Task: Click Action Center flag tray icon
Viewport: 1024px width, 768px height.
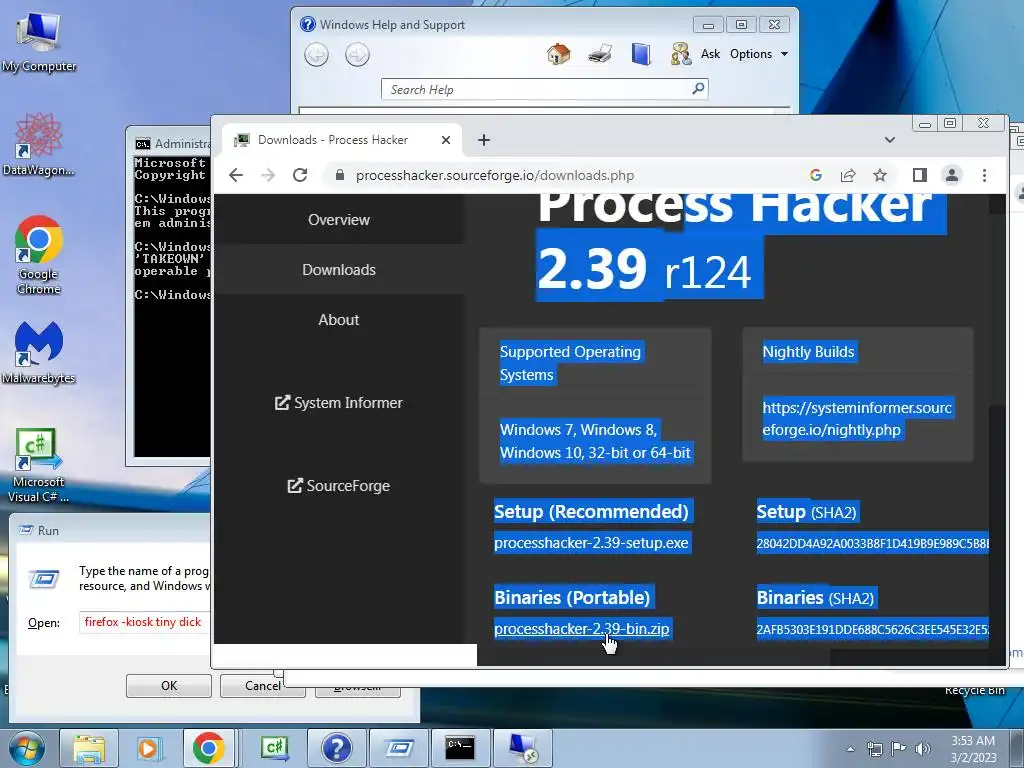Action: point(899,748)
